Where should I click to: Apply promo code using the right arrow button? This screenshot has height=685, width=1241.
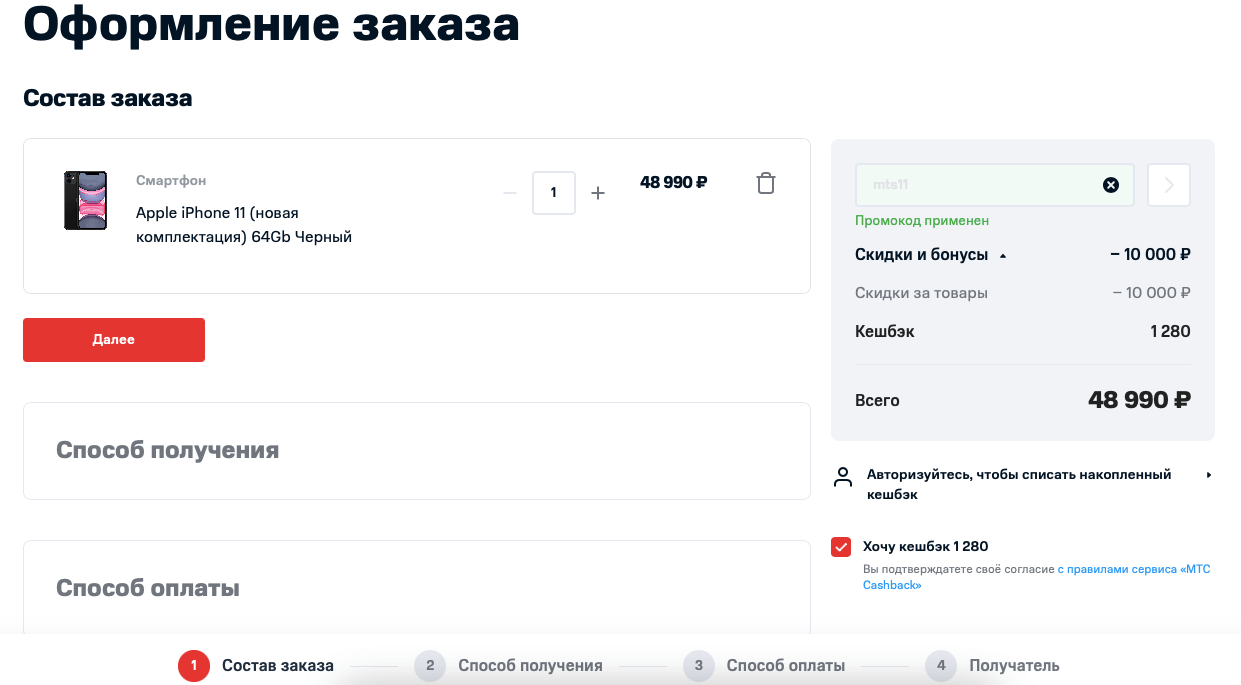(1168, 184)
